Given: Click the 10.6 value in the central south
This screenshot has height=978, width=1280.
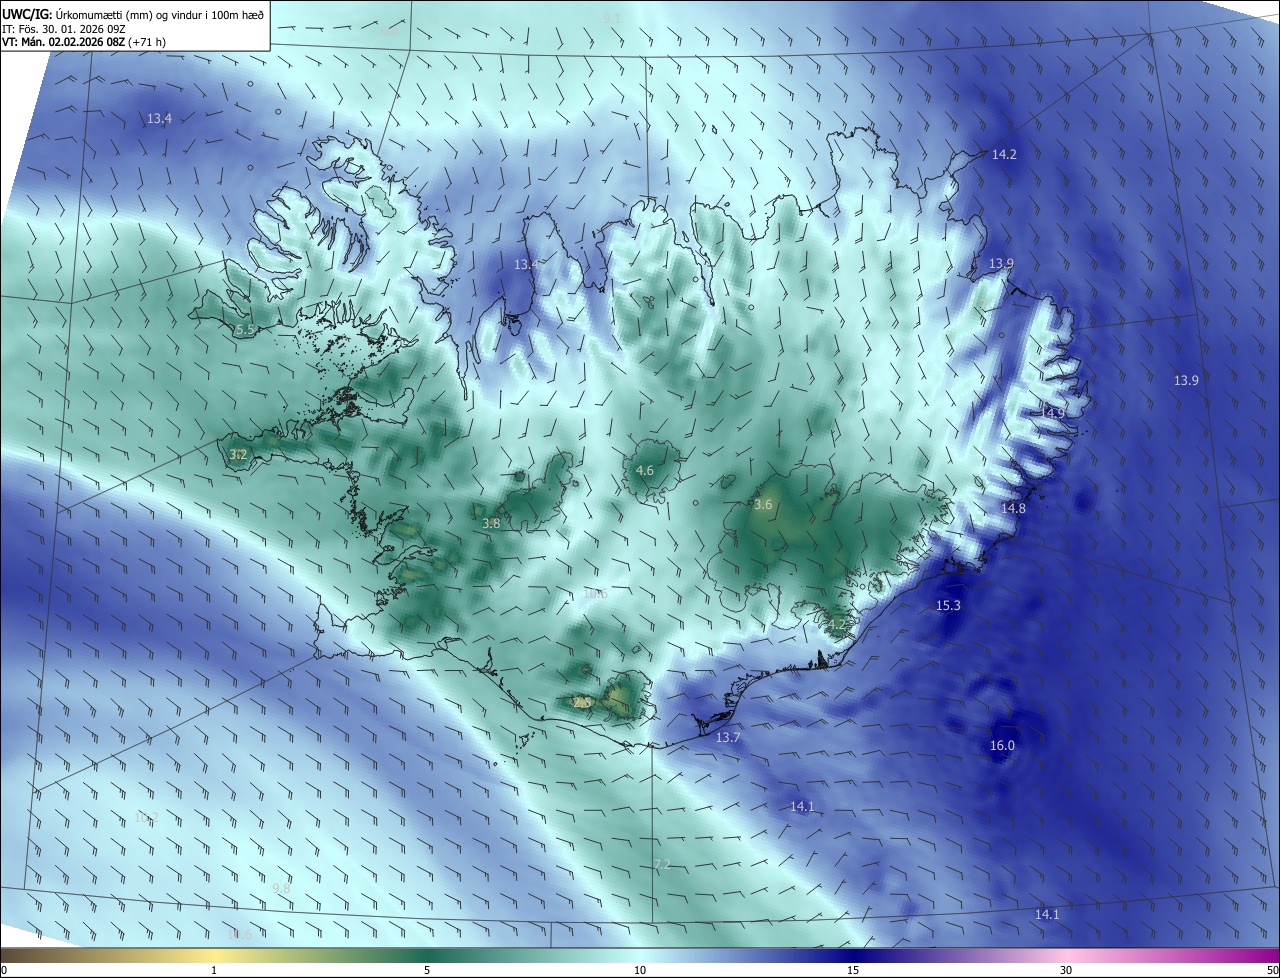Looking at the screenshot, I should pyautogui.click(x=595, y=594).
